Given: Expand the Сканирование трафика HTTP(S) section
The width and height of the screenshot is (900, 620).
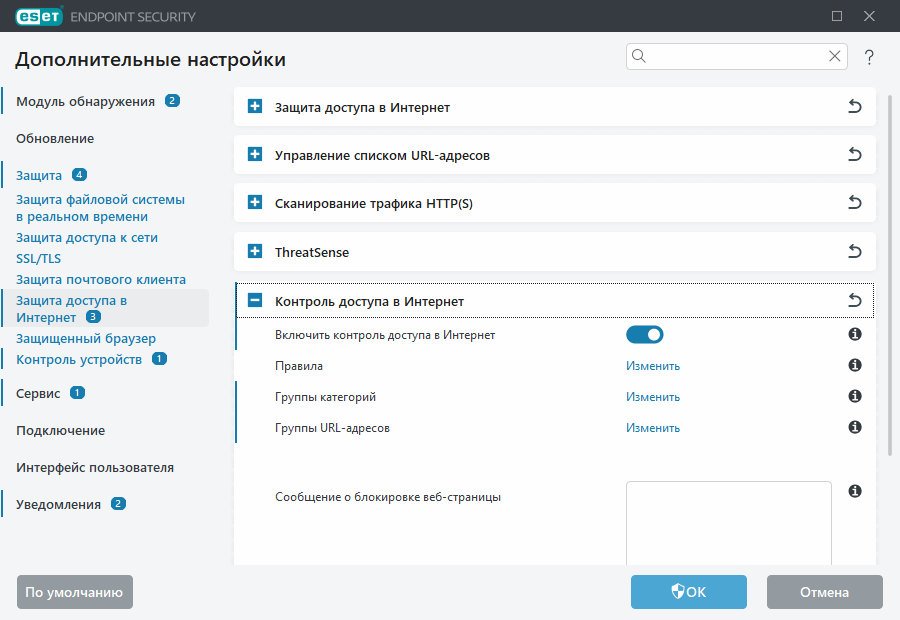Looking at the screenshot, I should pyautogui.click(x=253, y=202).
